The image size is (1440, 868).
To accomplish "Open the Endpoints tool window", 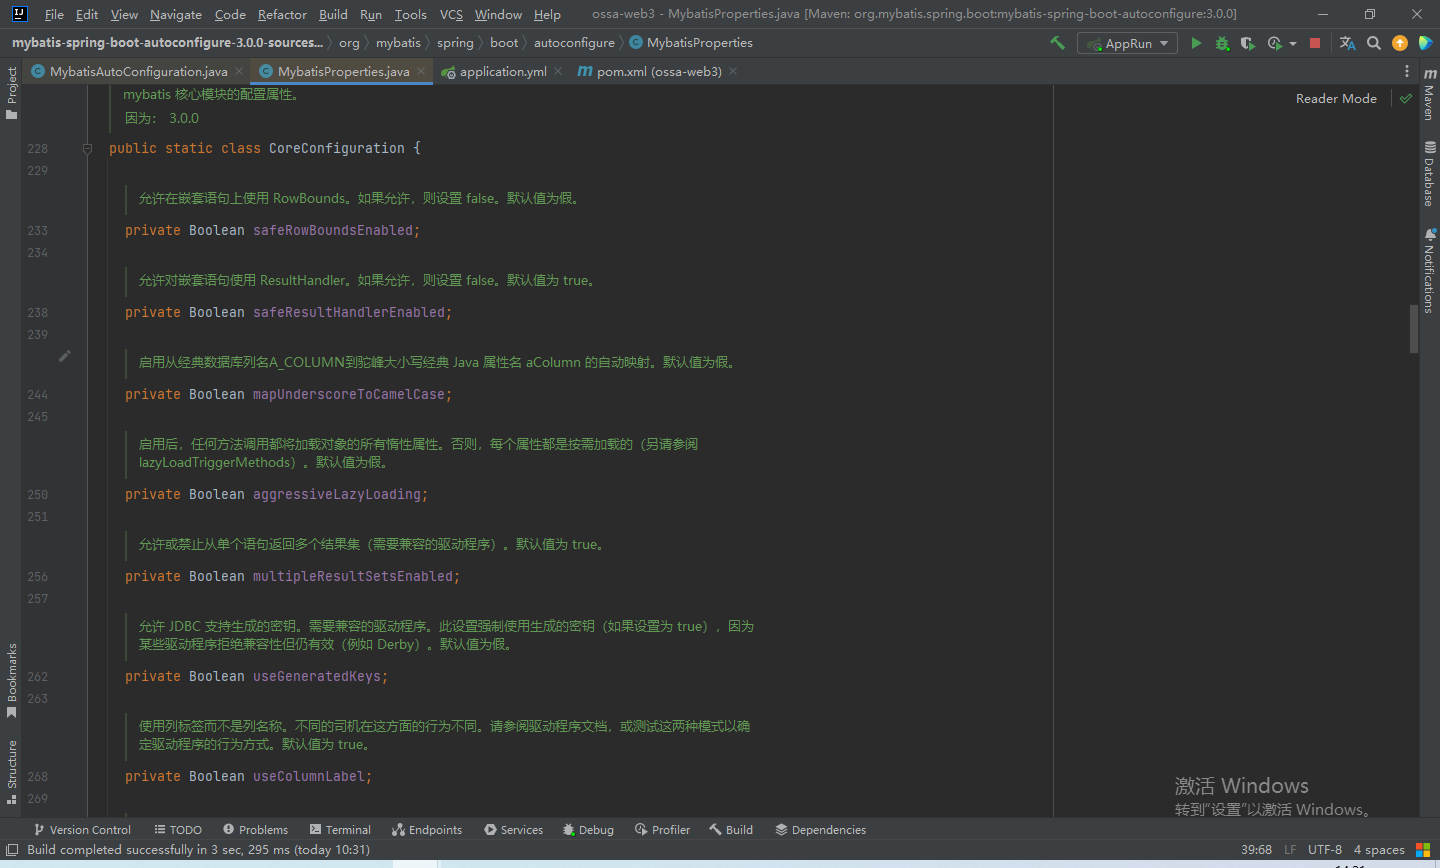I will click(427, 830).
